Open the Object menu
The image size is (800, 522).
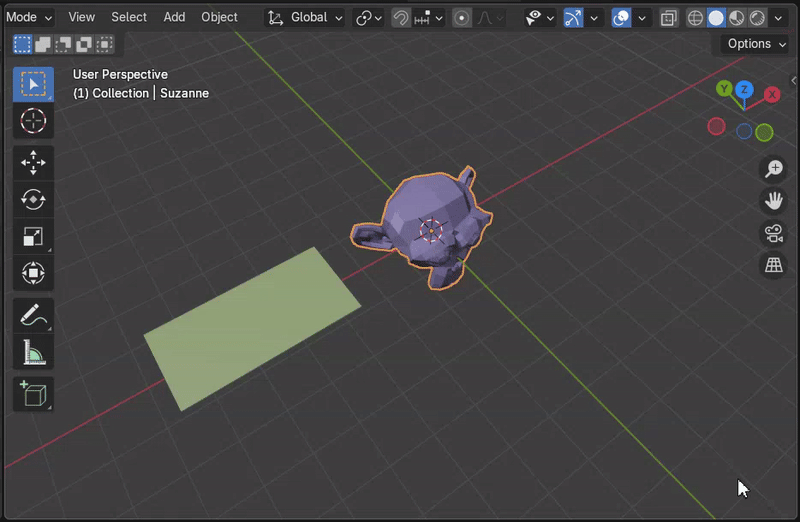tap(219, 17)
